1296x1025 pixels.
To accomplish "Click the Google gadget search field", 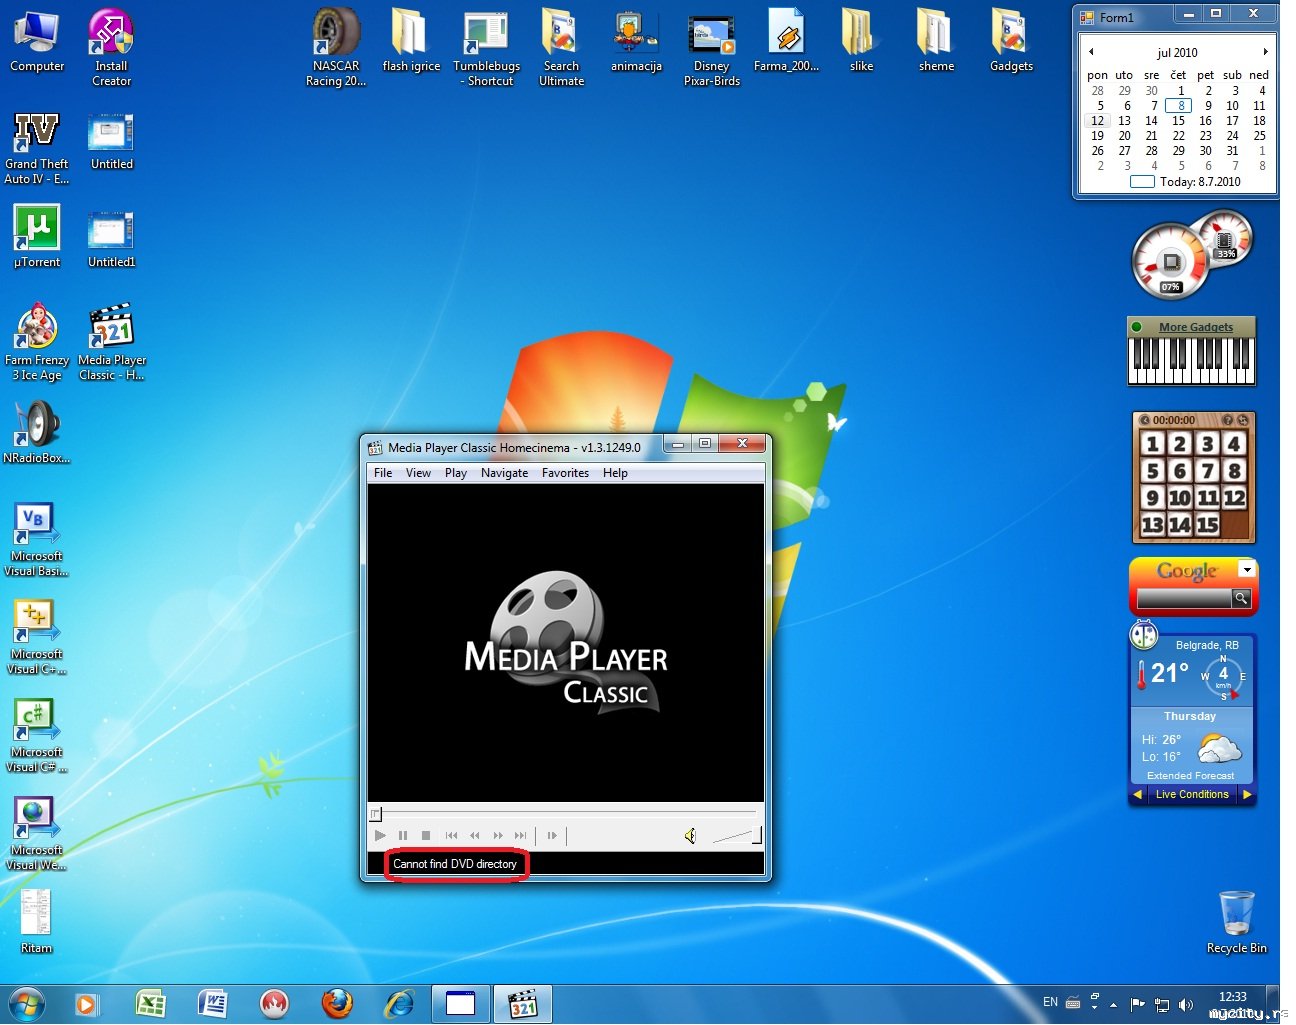I will (x=1183, y=598).
